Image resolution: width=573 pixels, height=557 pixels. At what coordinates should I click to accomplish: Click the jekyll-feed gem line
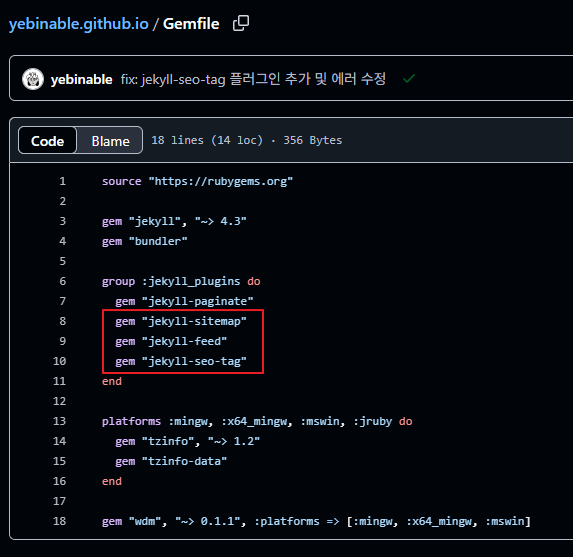pyautogui.click(x=171, y=341)
